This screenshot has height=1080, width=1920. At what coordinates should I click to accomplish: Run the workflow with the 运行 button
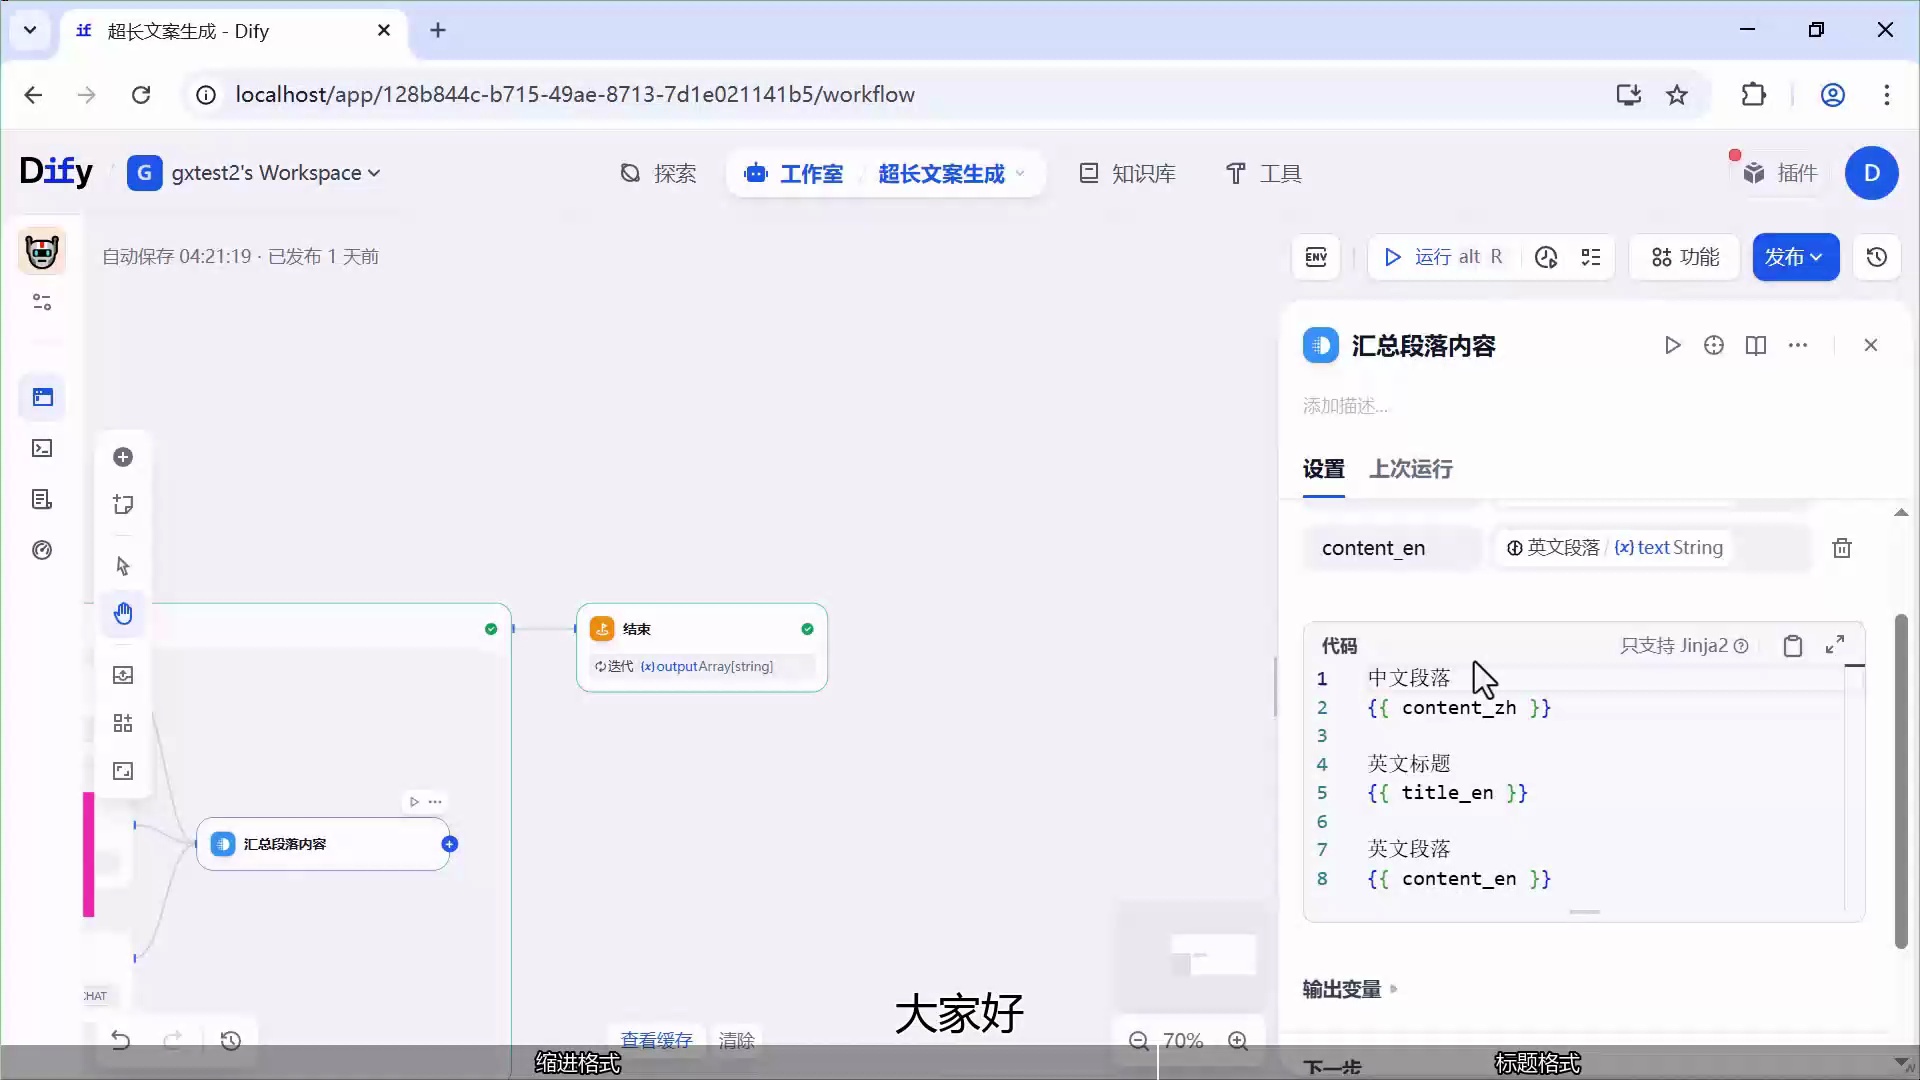1445,257
